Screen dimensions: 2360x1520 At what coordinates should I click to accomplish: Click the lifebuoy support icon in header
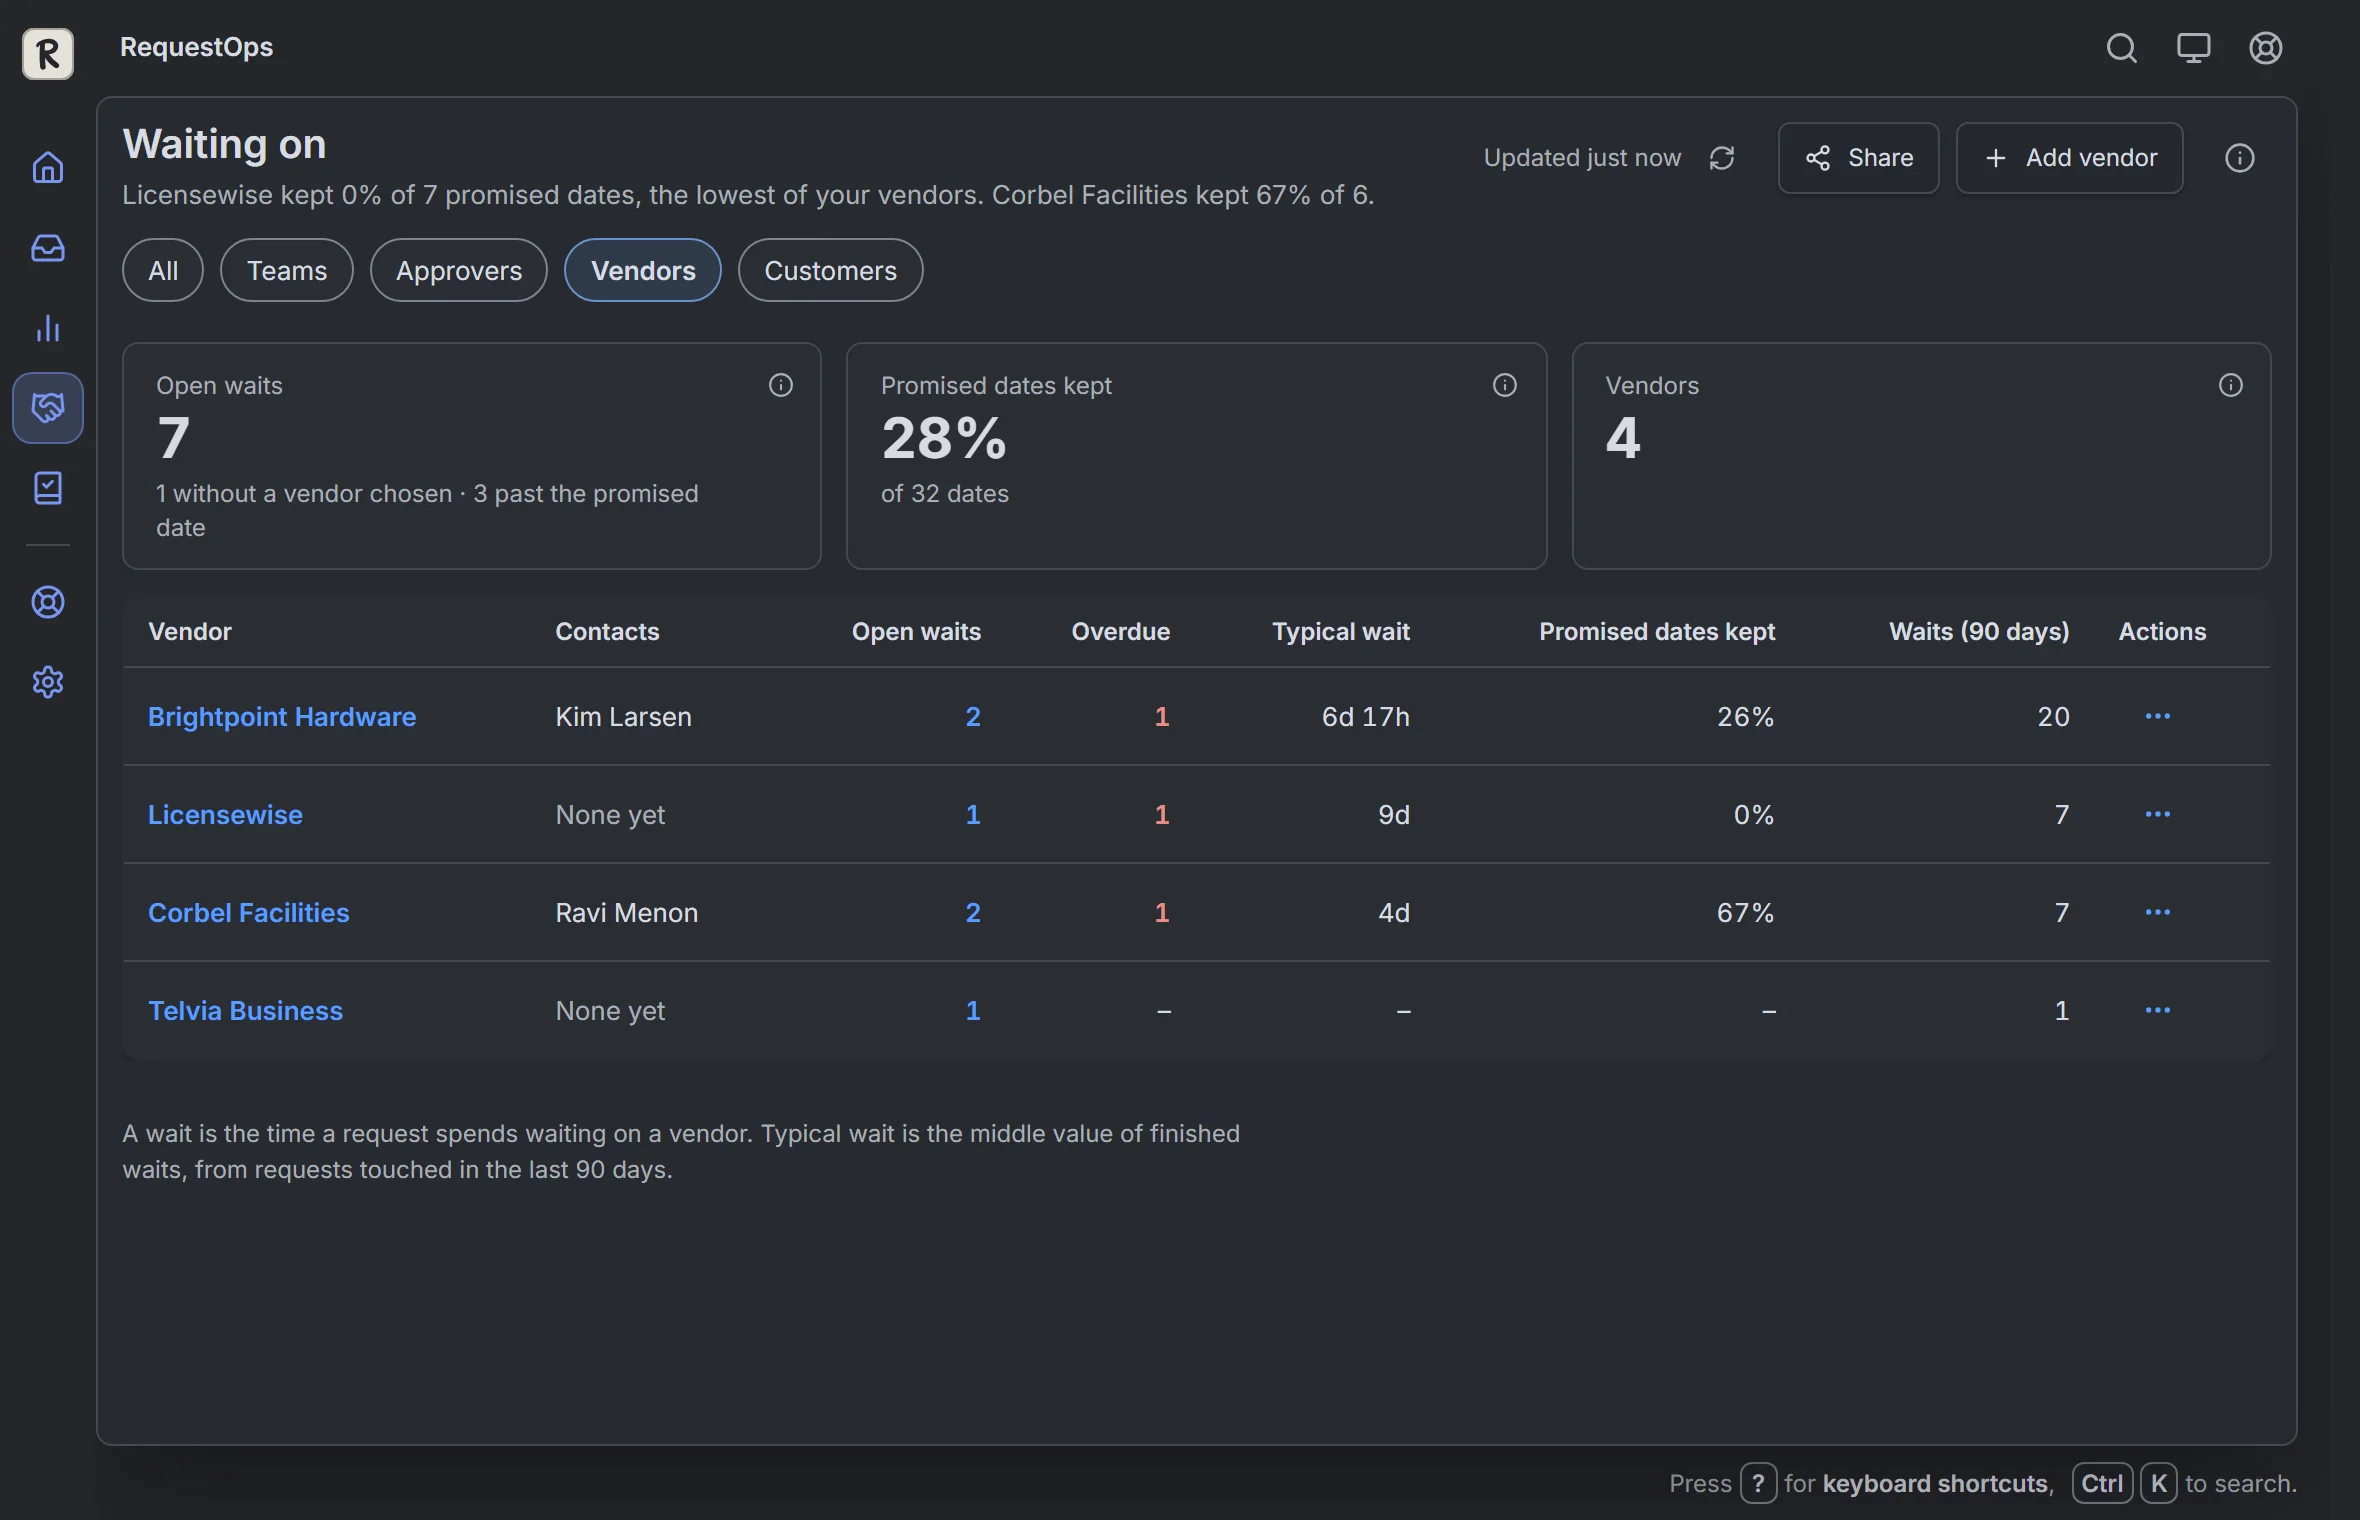tap(2265, 47)
